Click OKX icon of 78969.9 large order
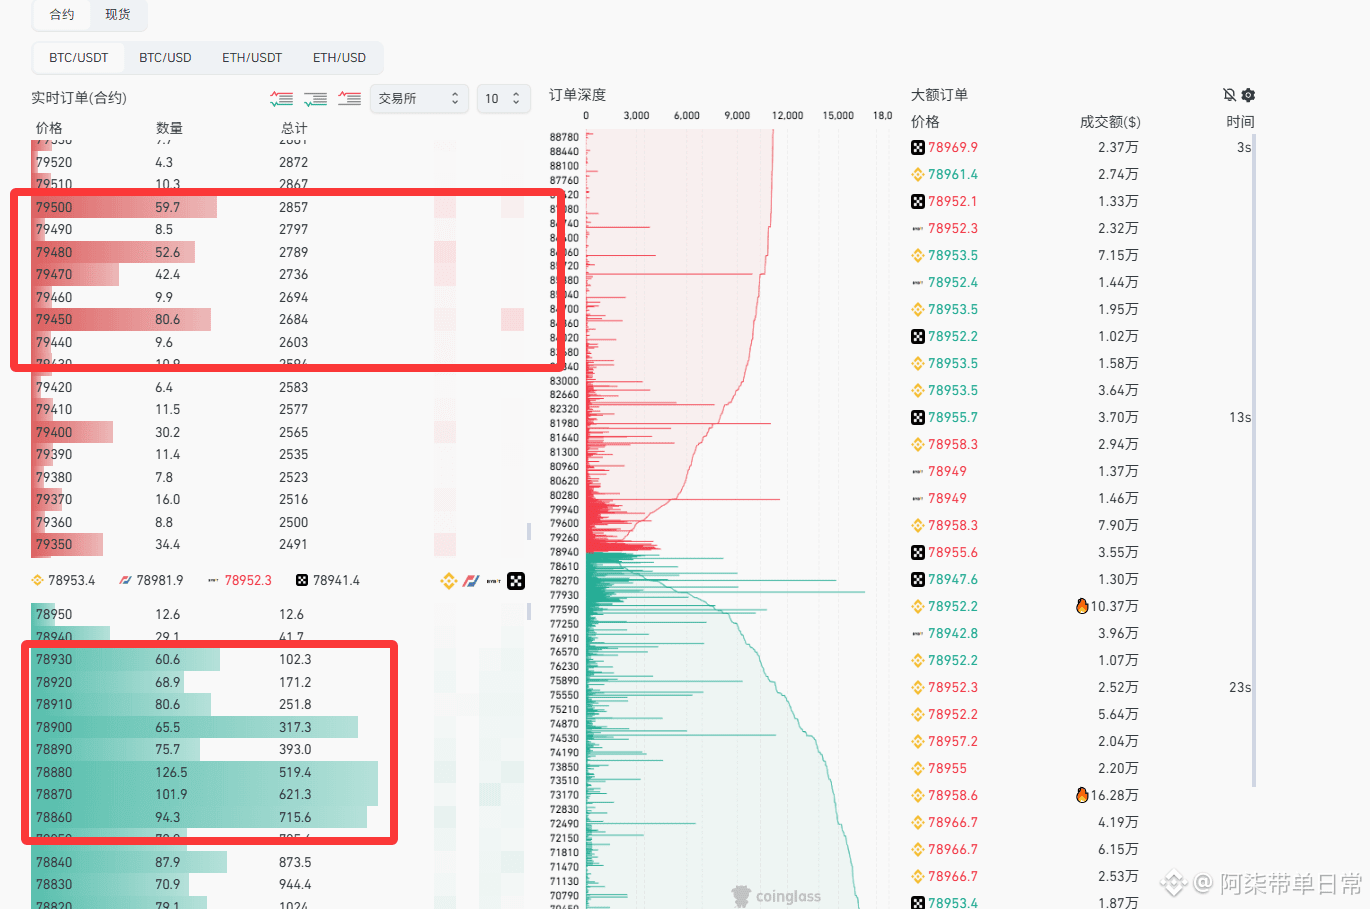Screen dimensions: 1370x909 (x=918, y=147)
